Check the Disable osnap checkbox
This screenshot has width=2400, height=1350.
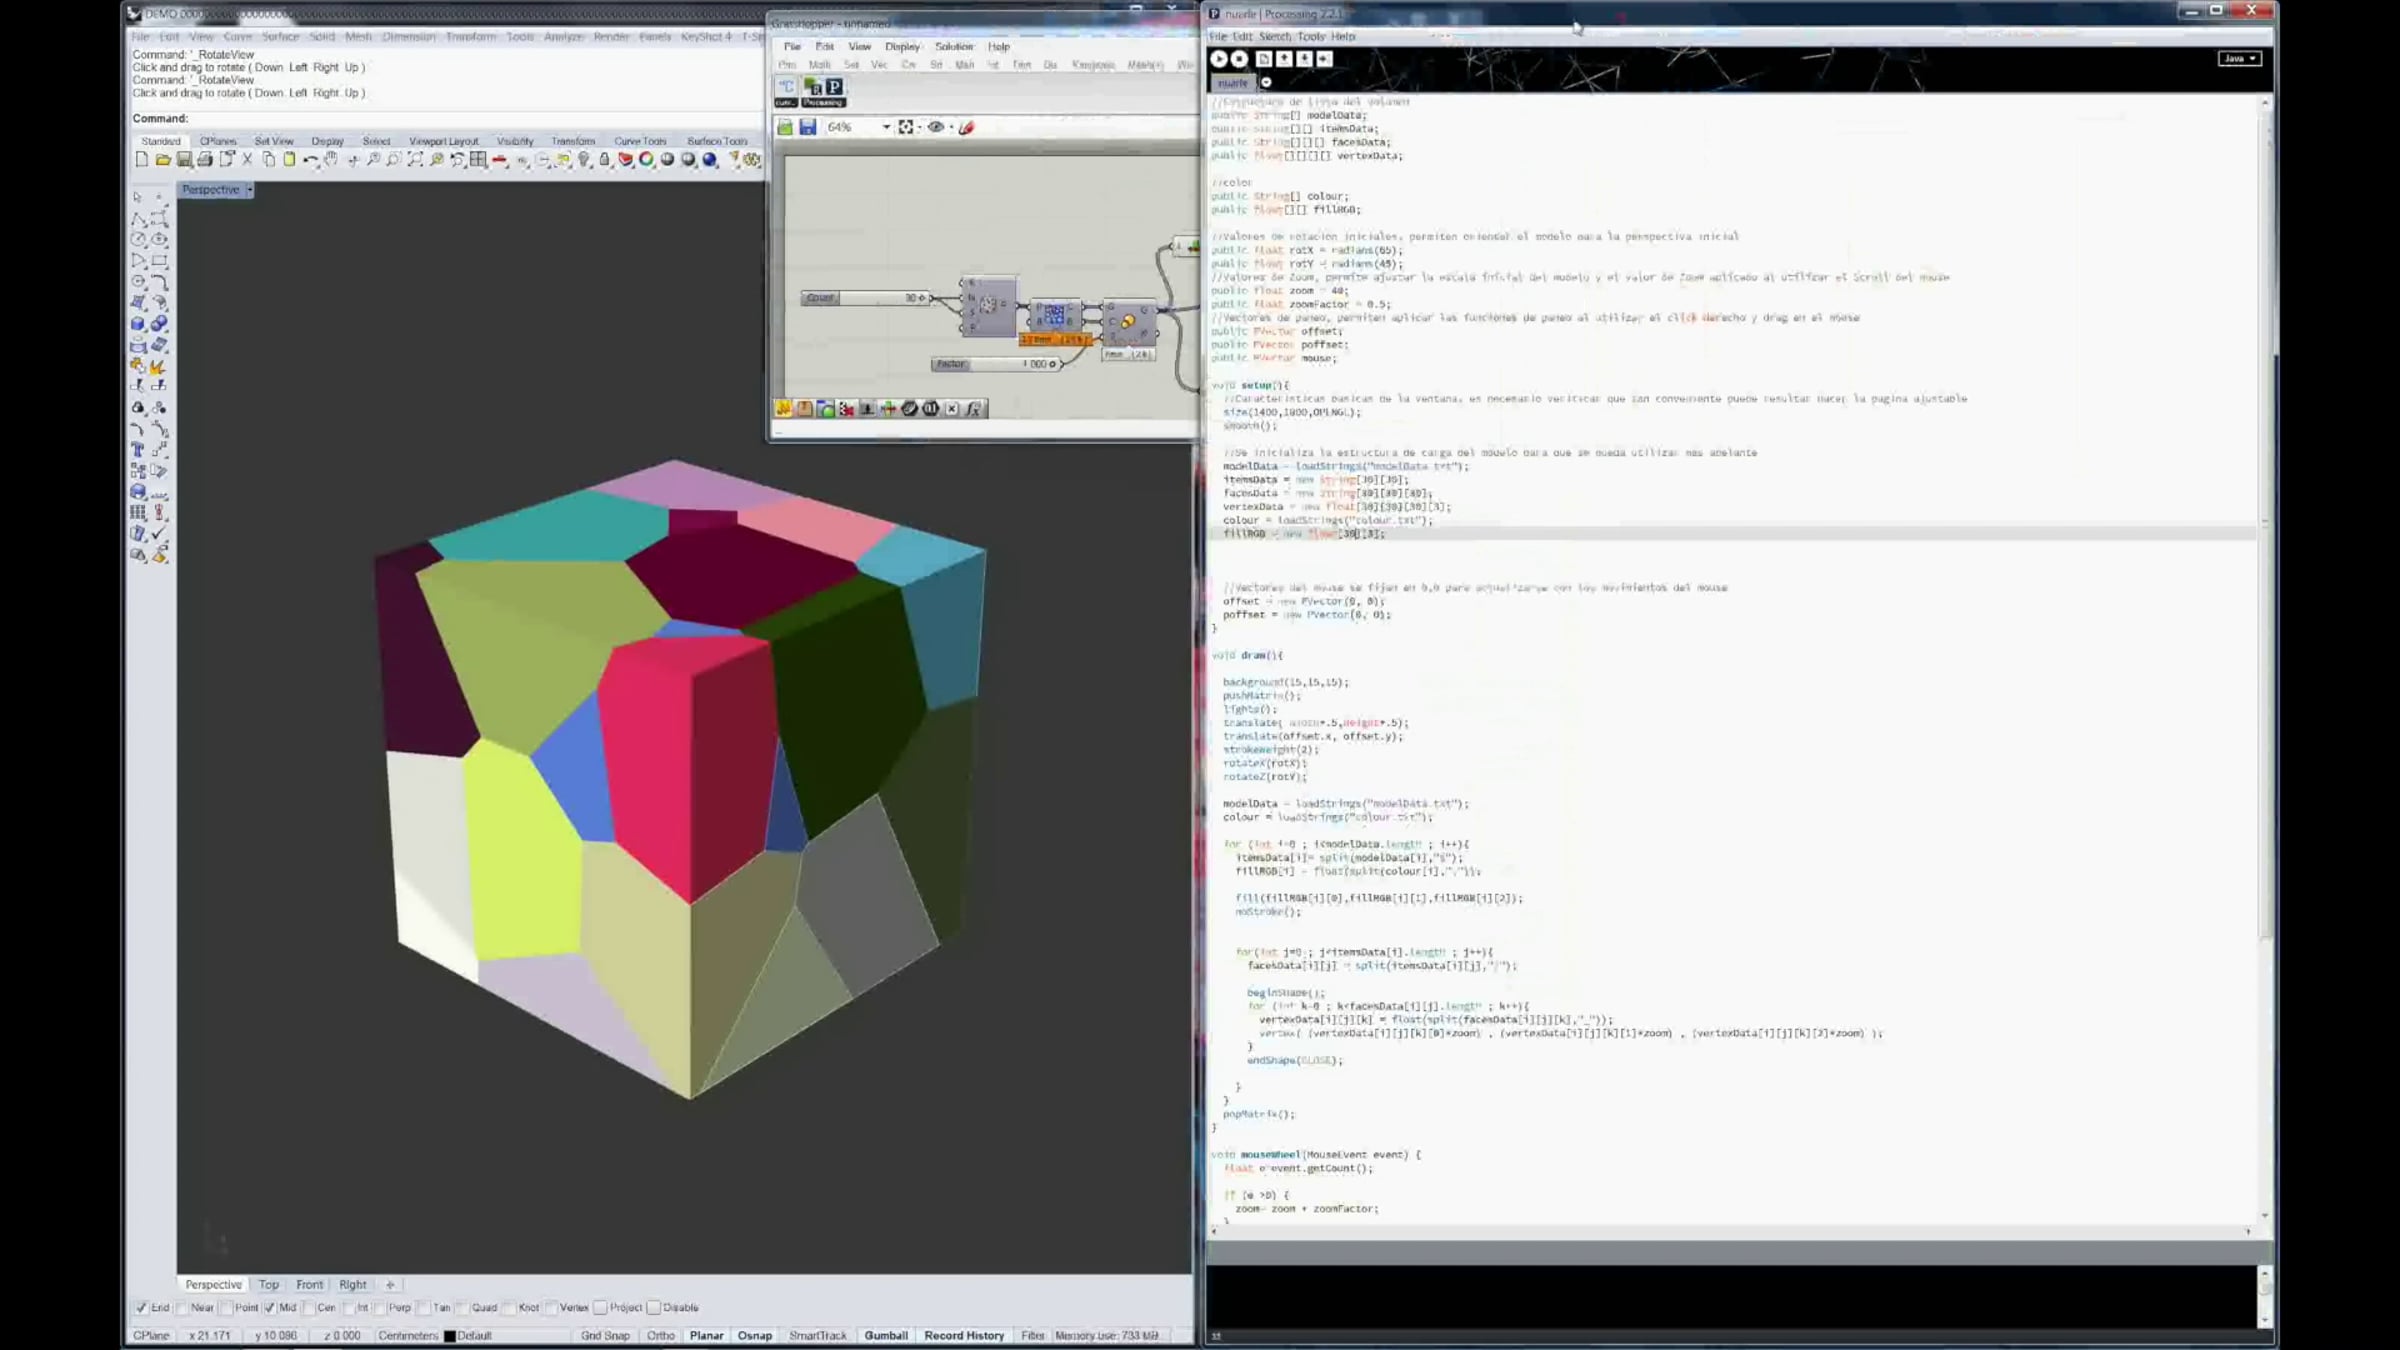(x=654, y=1307)
